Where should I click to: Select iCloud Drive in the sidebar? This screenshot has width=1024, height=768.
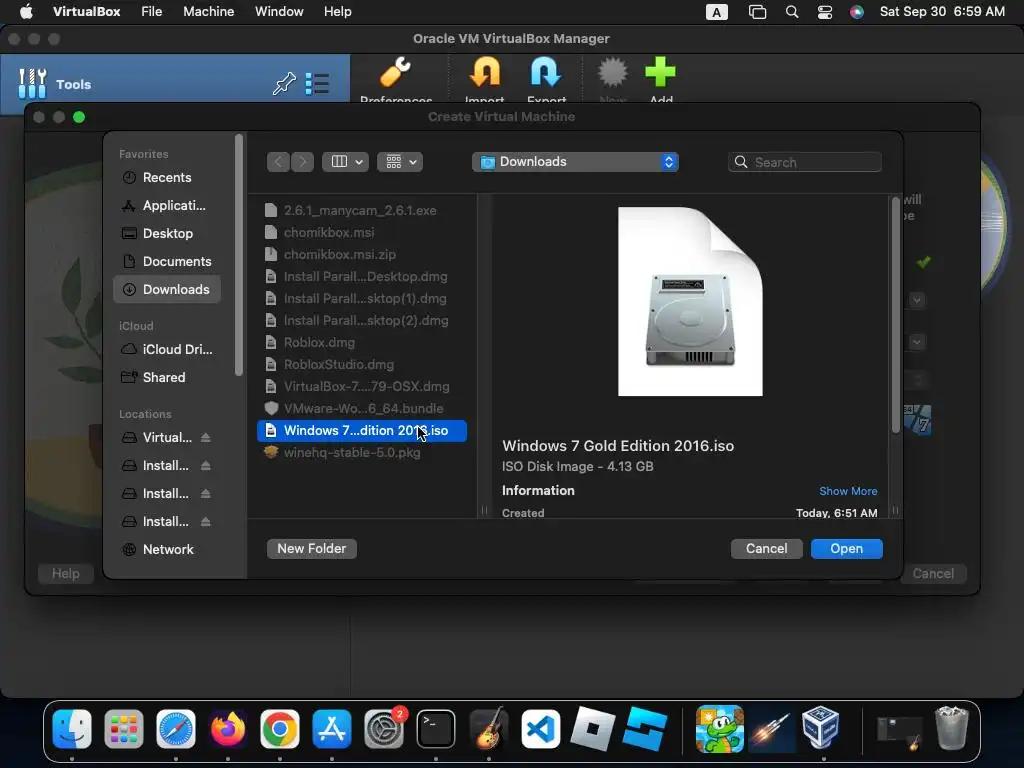coord(167,349)
